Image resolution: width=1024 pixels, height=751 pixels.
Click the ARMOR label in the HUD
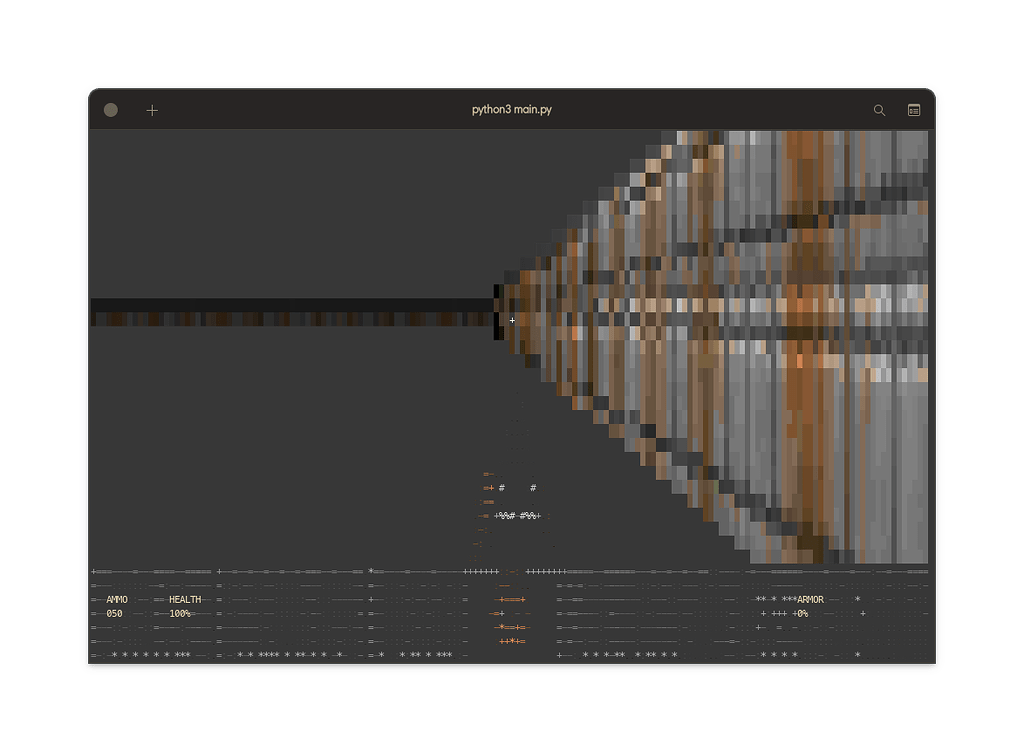coord(810,599)
